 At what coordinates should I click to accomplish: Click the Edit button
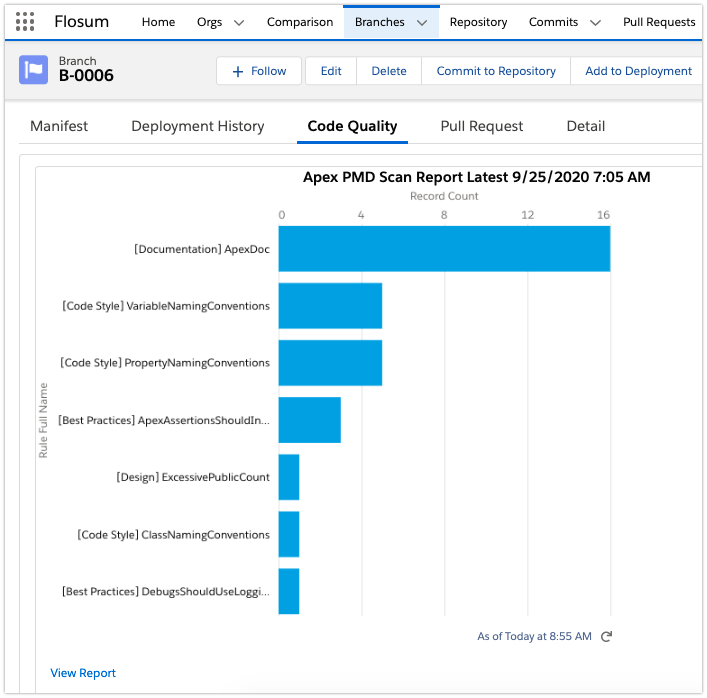tap(331, 71)
